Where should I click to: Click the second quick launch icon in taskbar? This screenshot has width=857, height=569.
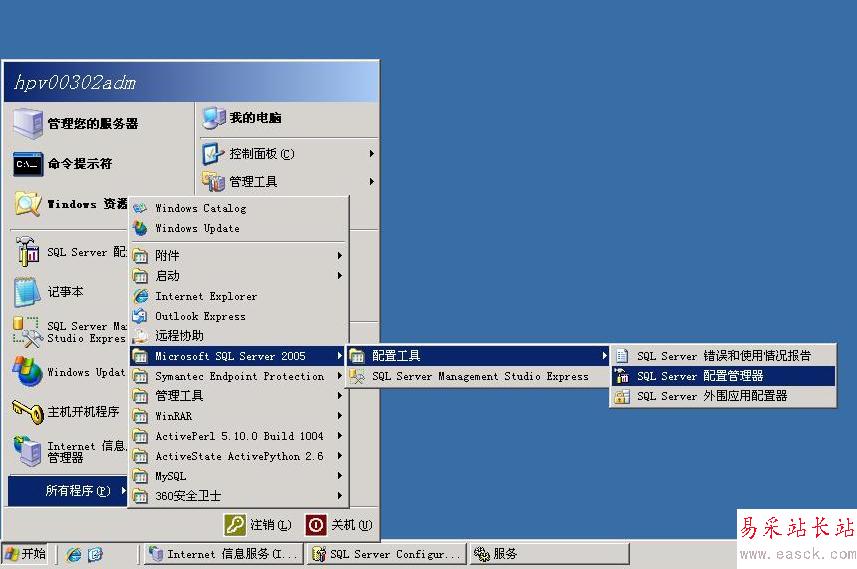(x=95, y=555)
